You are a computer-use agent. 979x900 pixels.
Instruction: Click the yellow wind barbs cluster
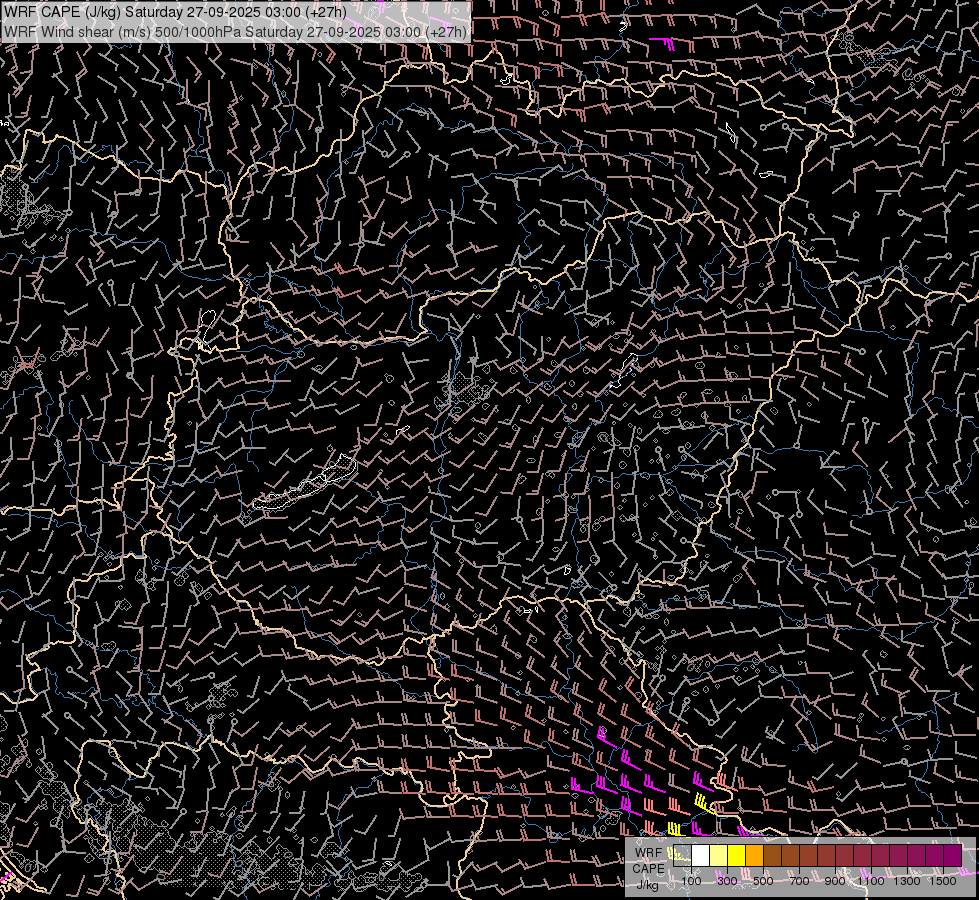click(x=702, y=803)
